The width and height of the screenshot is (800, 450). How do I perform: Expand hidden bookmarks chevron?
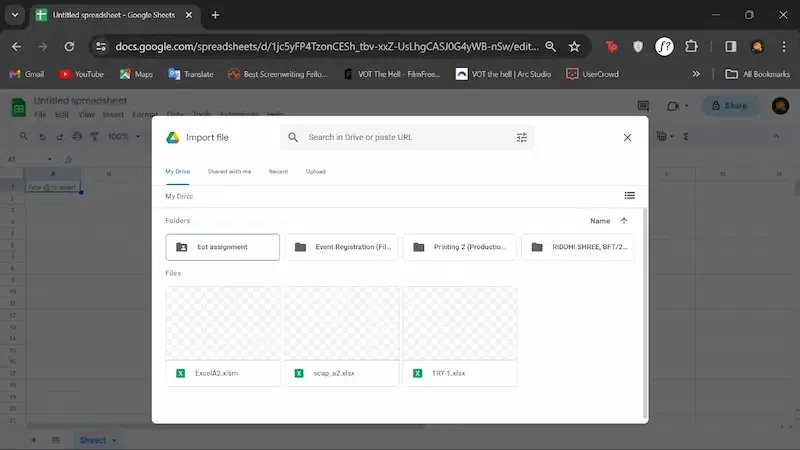[696, 74]
